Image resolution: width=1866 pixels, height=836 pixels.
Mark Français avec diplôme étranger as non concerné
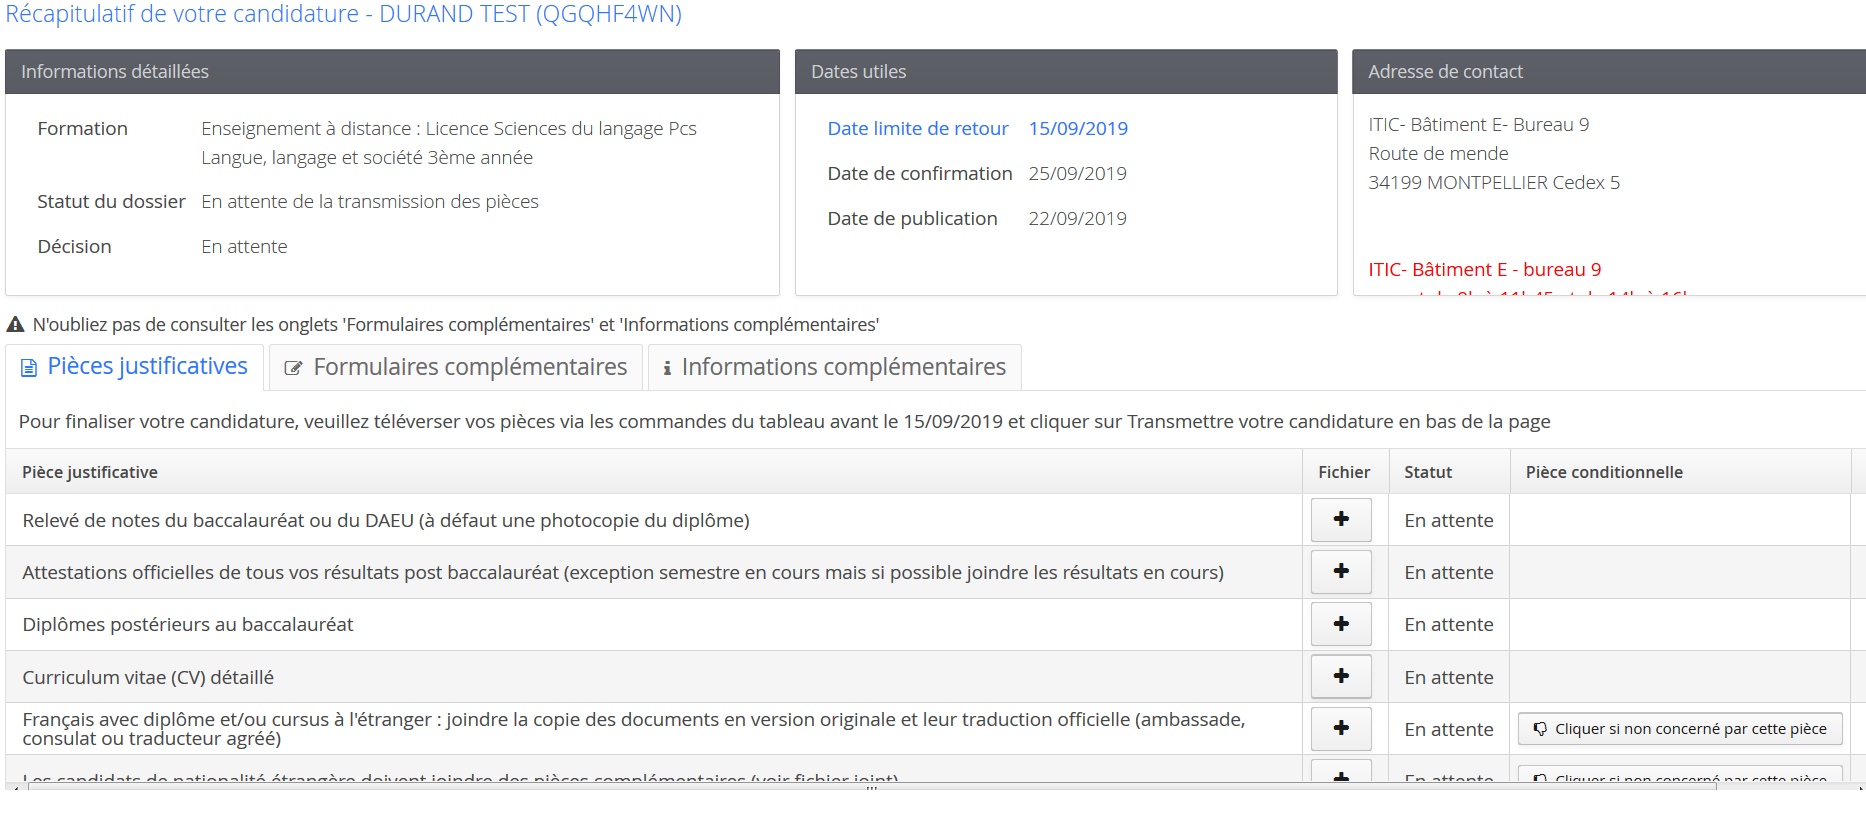click(1680, 729)
